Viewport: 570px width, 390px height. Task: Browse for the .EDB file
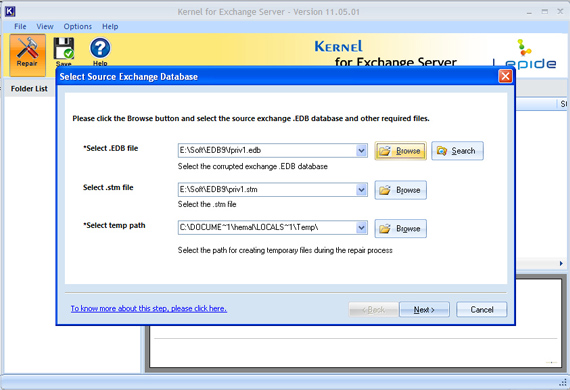[x=401, y=151]
